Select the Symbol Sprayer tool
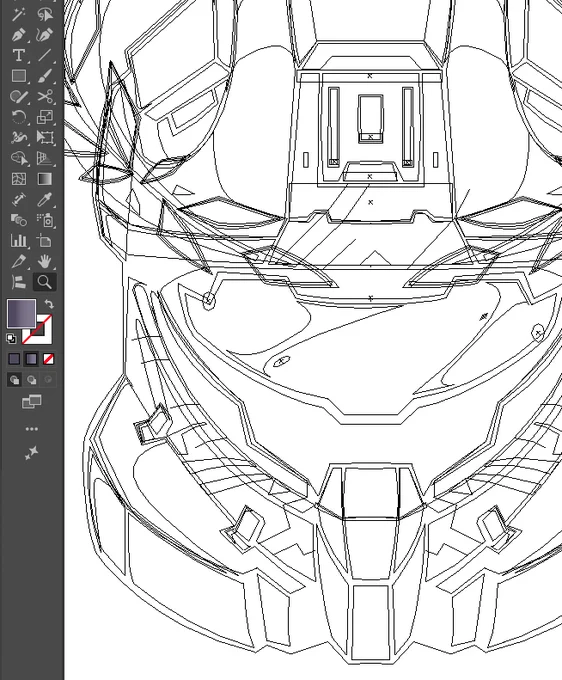The image size is (562, 680). point(45,220)
